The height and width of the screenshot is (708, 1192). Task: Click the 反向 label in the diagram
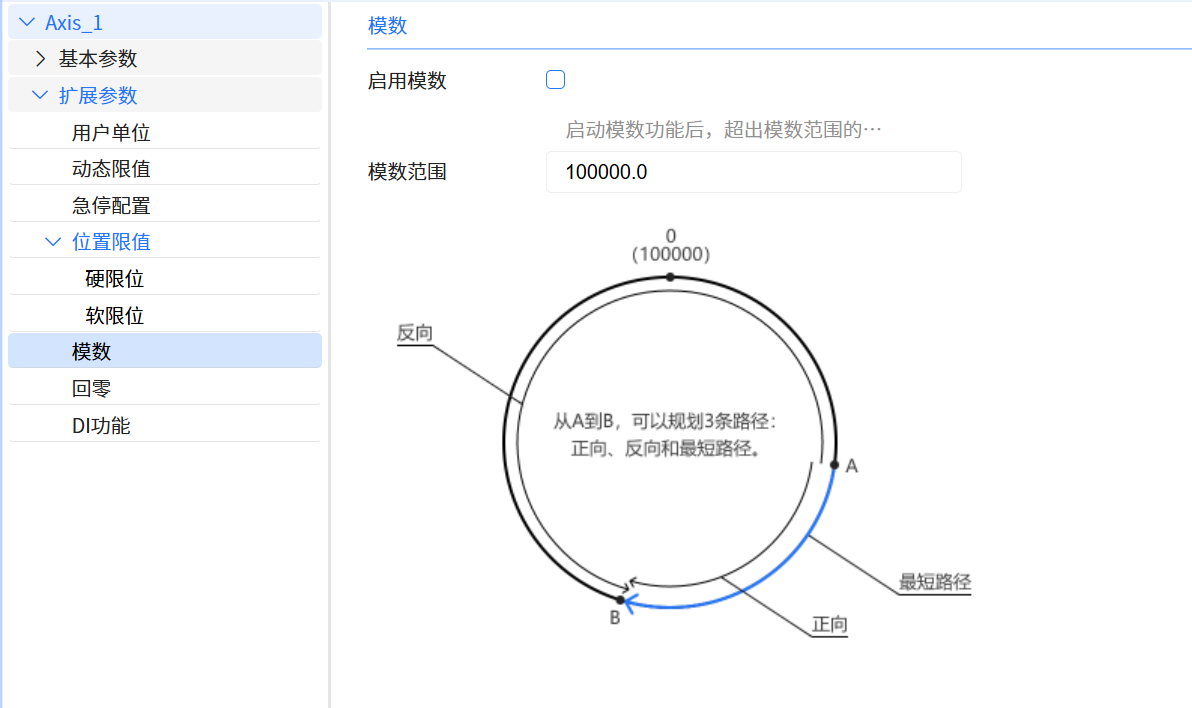(x=414, y=334)
